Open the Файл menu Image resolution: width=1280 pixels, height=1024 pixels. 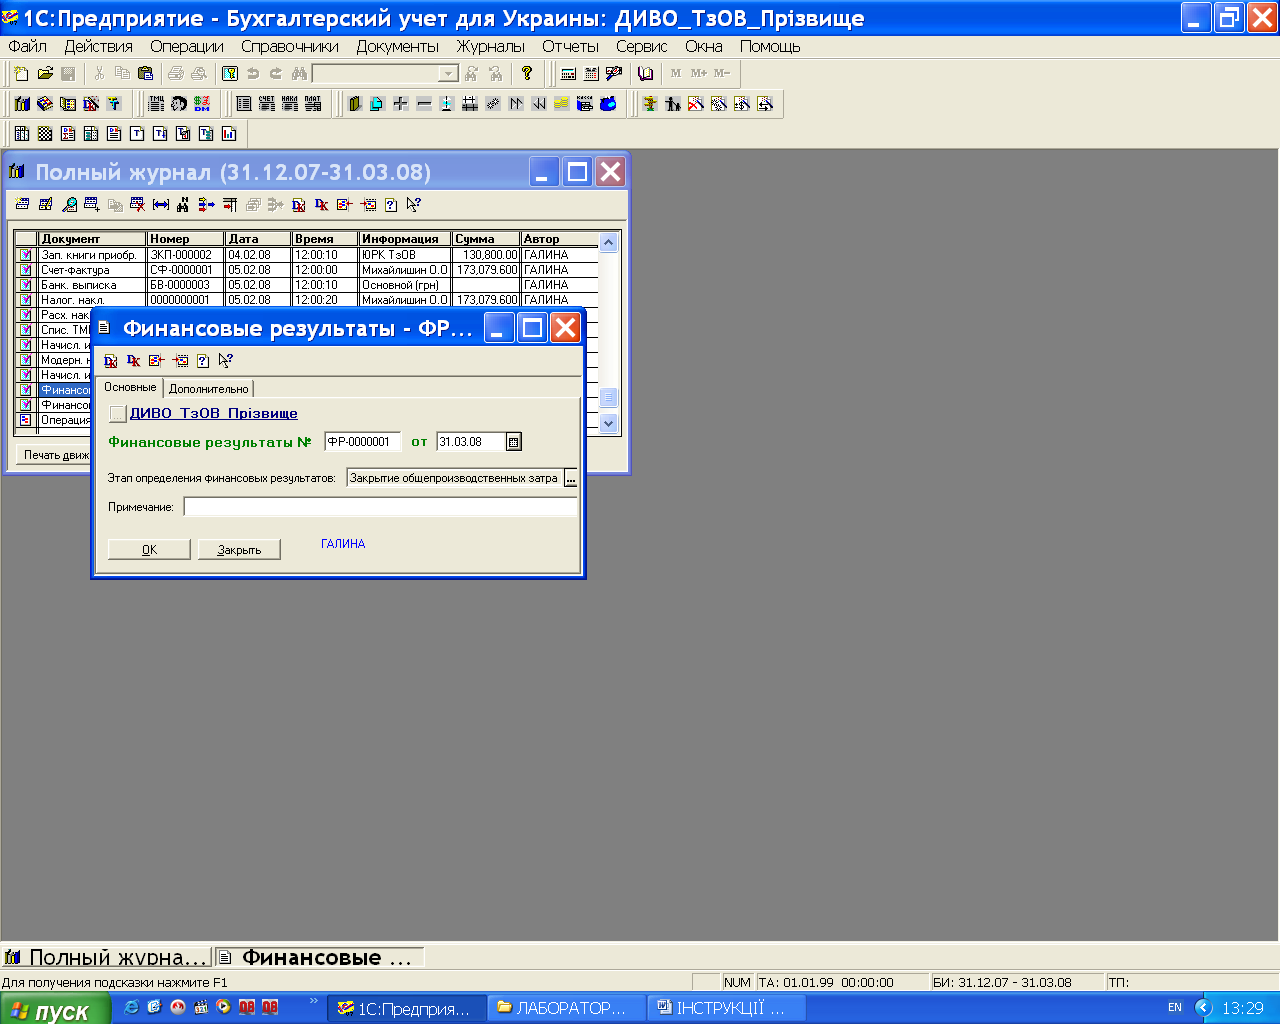click(x=28, y=46)
